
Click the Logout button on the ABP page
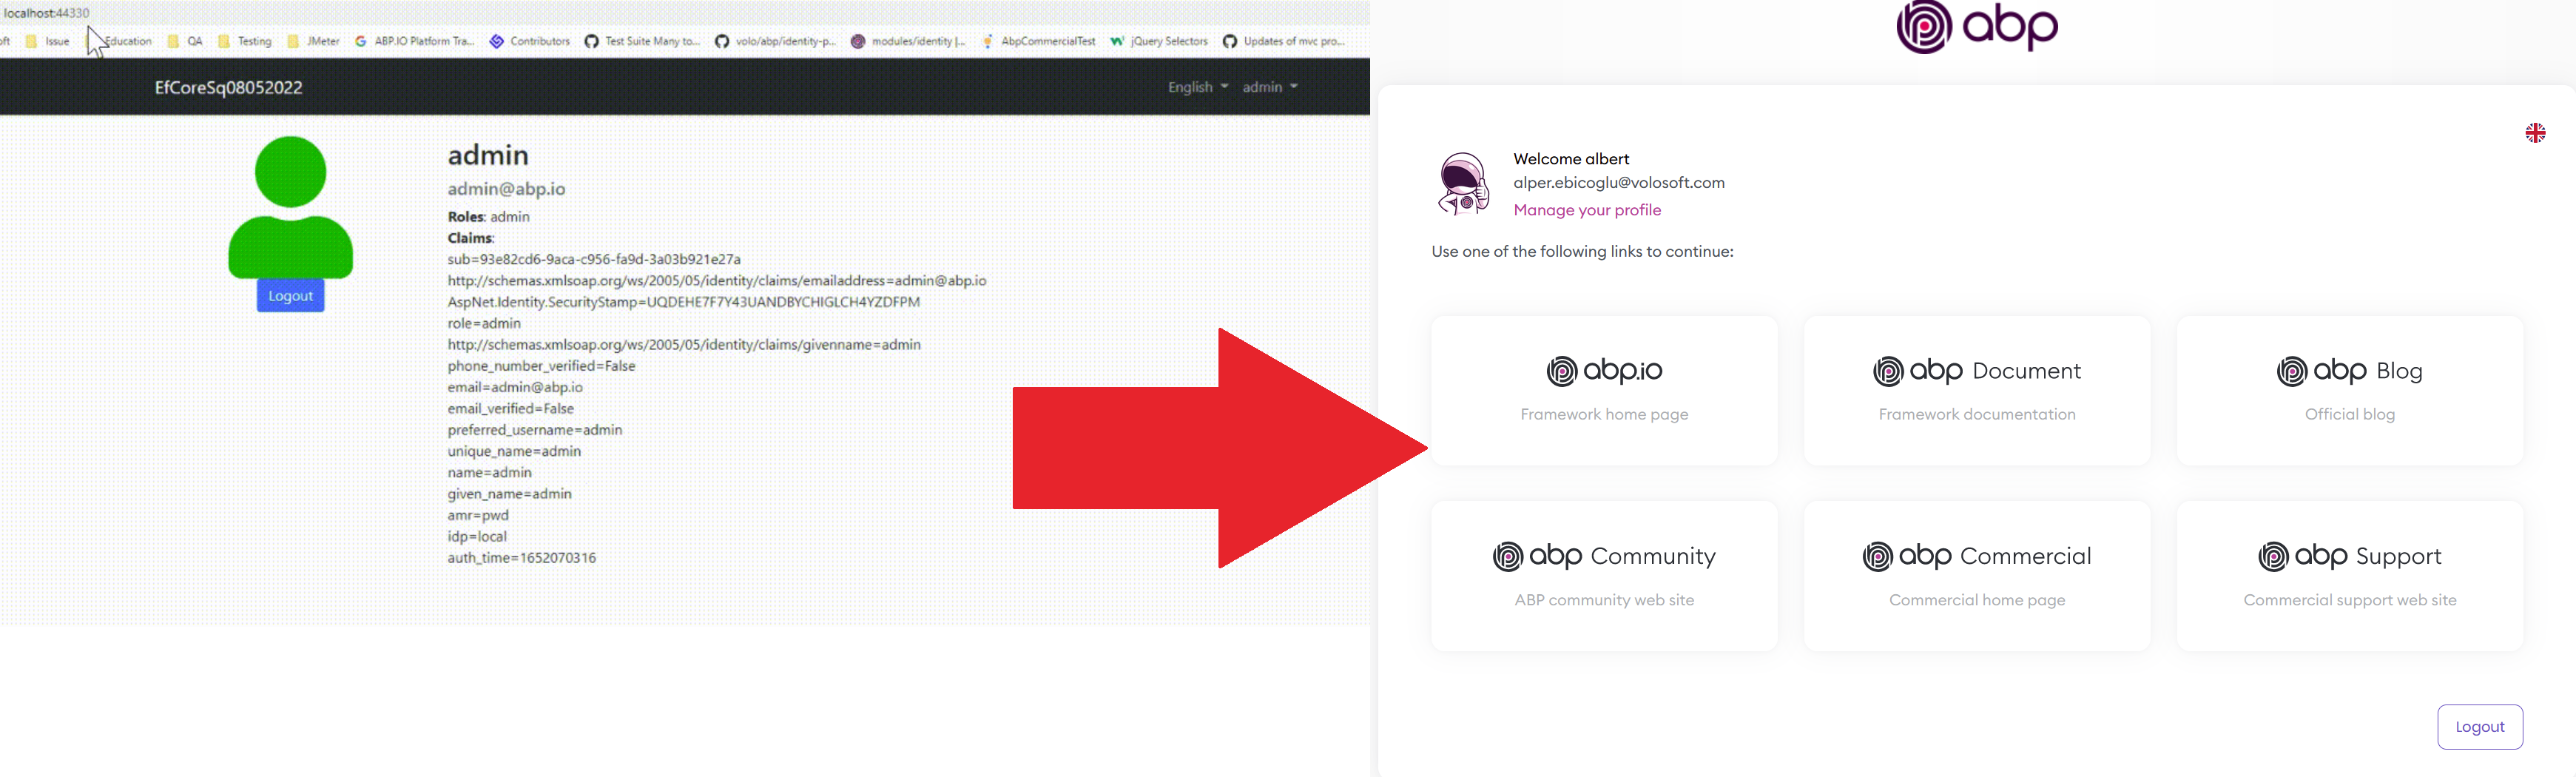click(x=2480, y=726)
